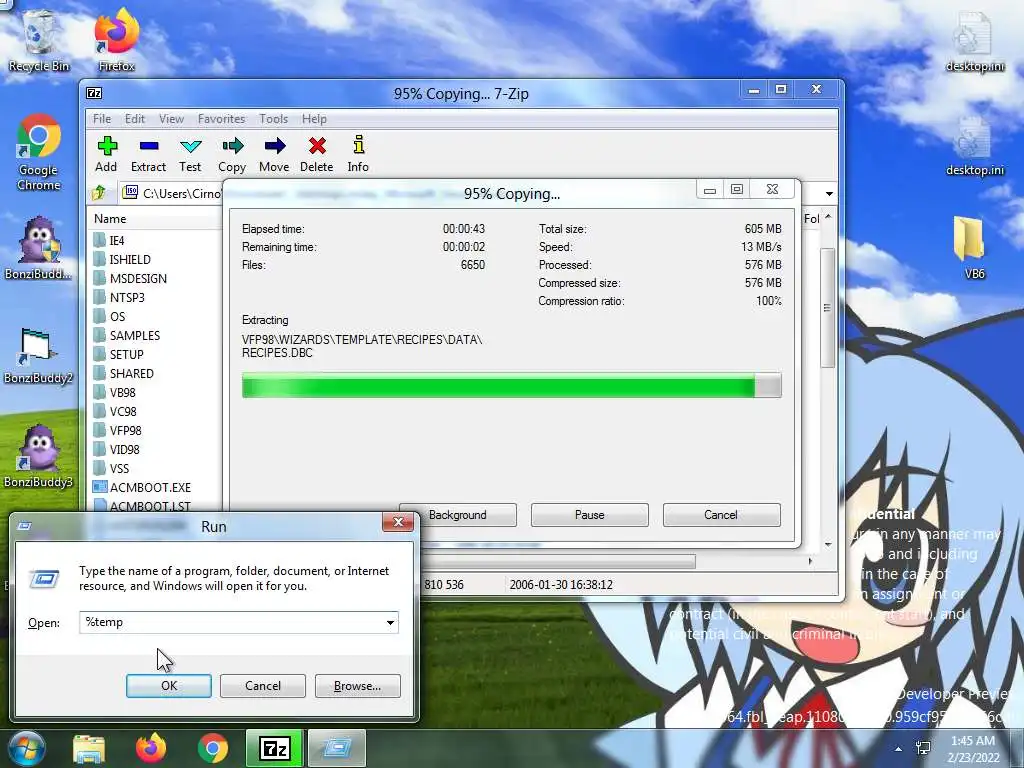
Task: Open Chrome from the taskbar
Action: 213,749
